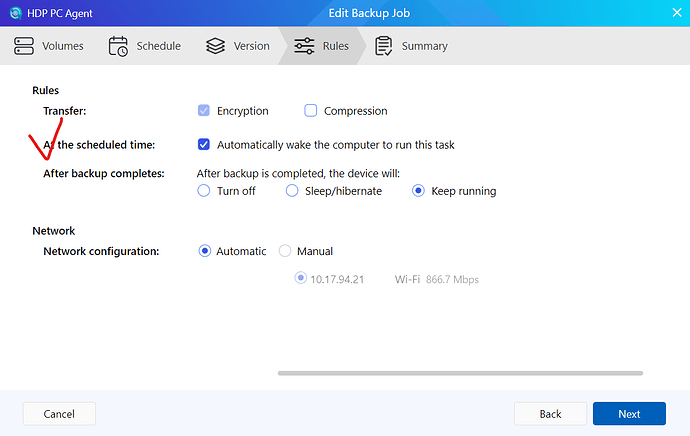Click the Volumes step drive icon
Screen dimensions: 690x436
24,46
